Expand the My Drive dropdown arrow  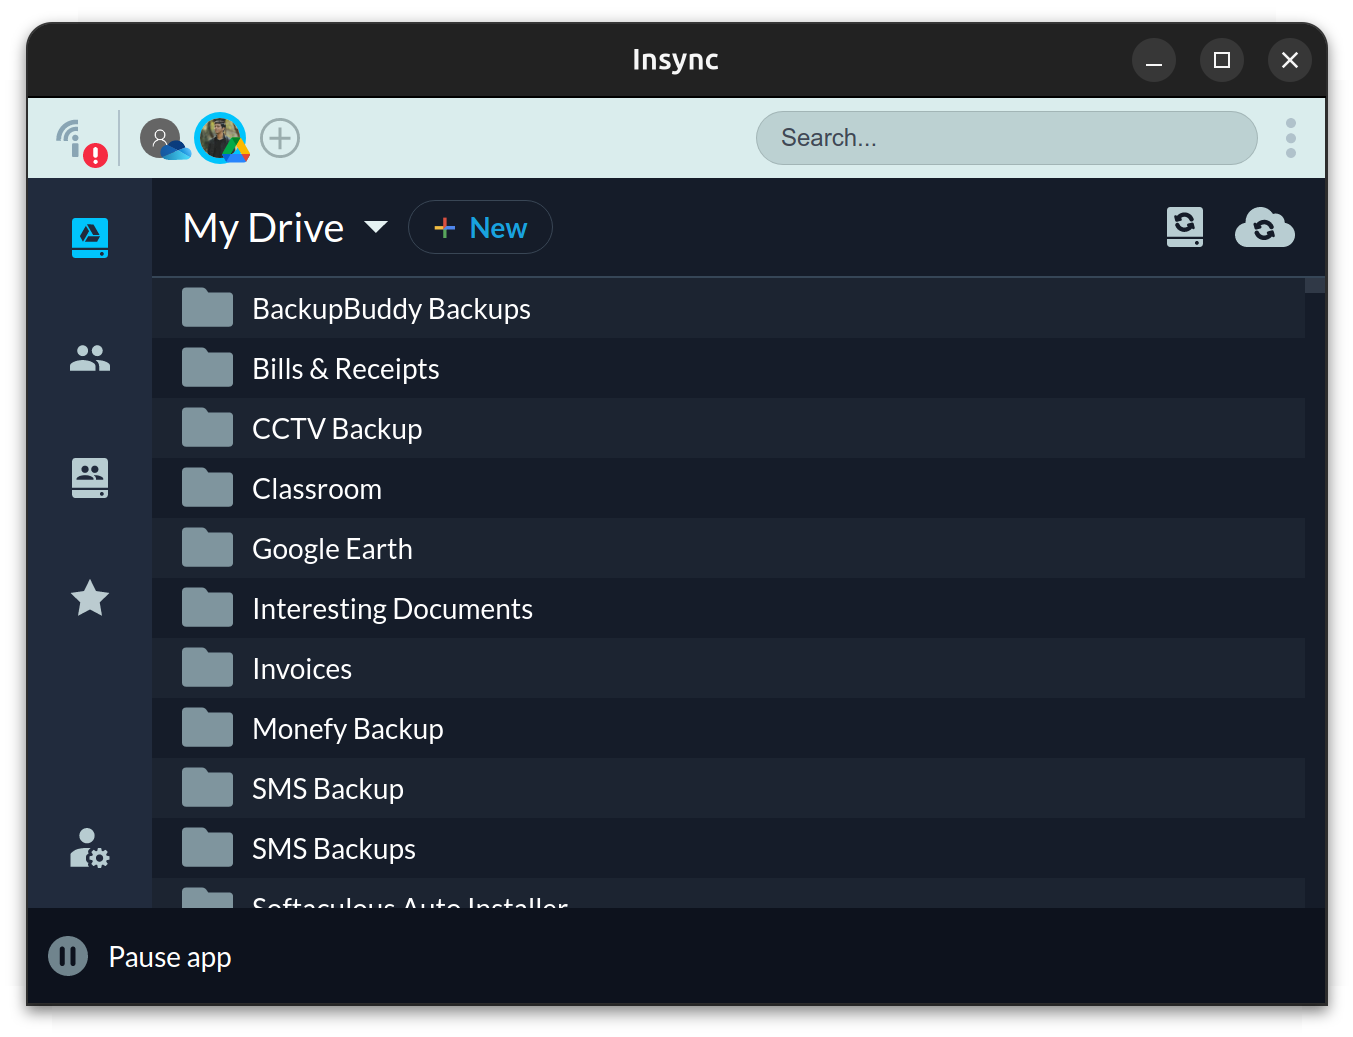coord(376,227)
